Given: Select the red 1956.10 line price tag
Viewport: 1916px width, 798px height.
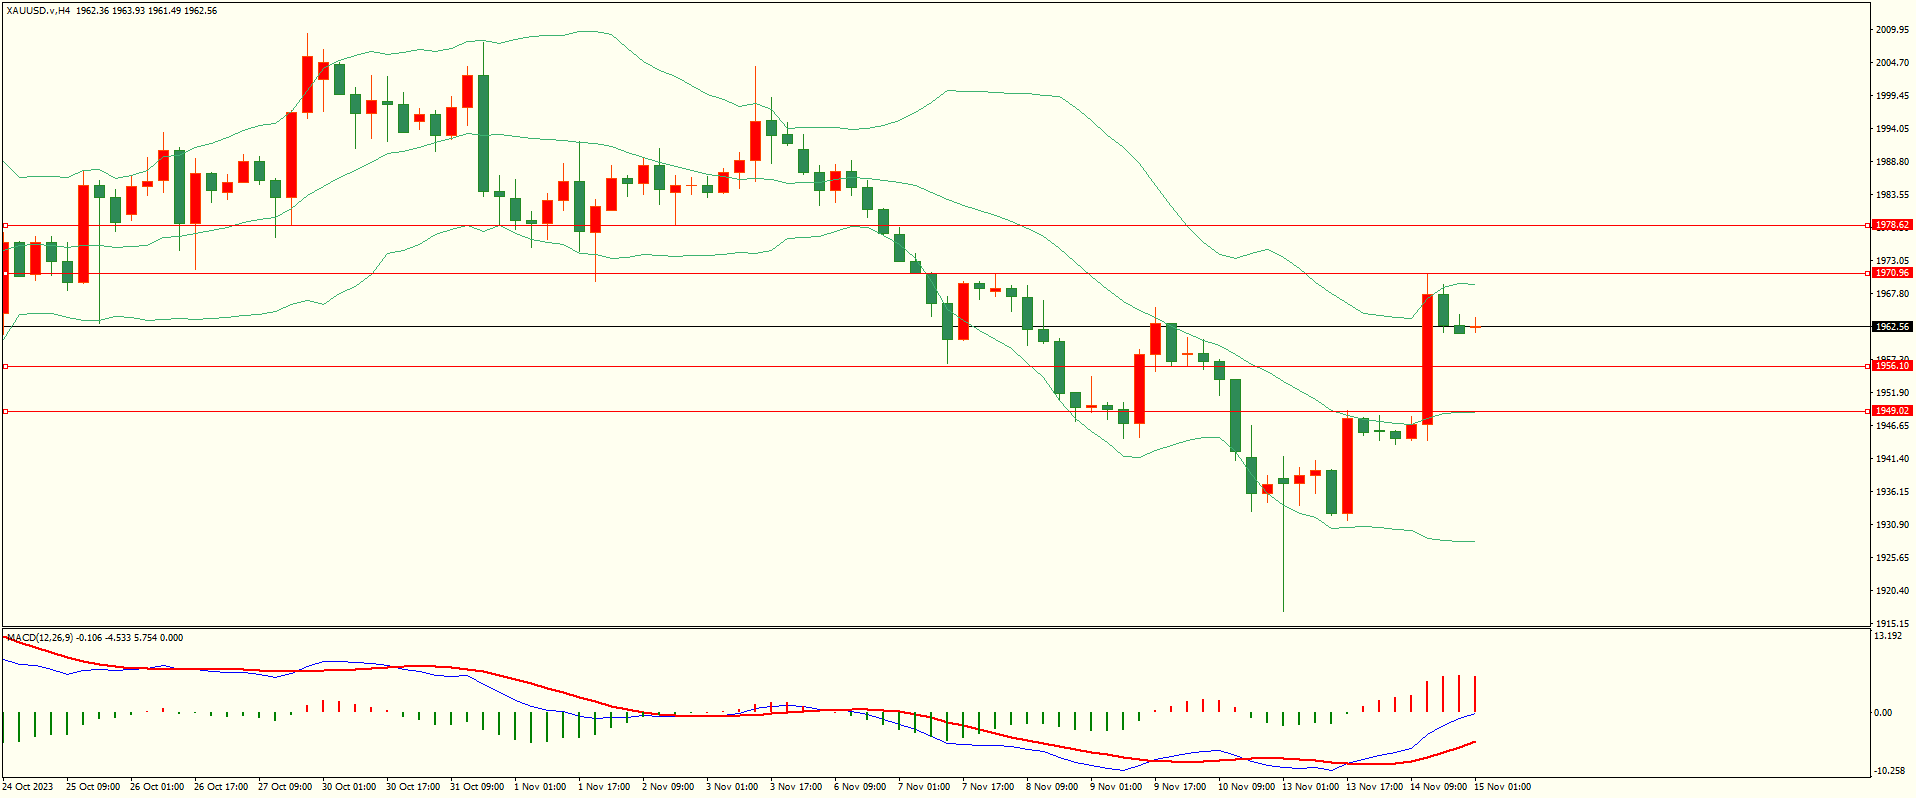Looking at the screenshot, I should (x=1892, y=366).
